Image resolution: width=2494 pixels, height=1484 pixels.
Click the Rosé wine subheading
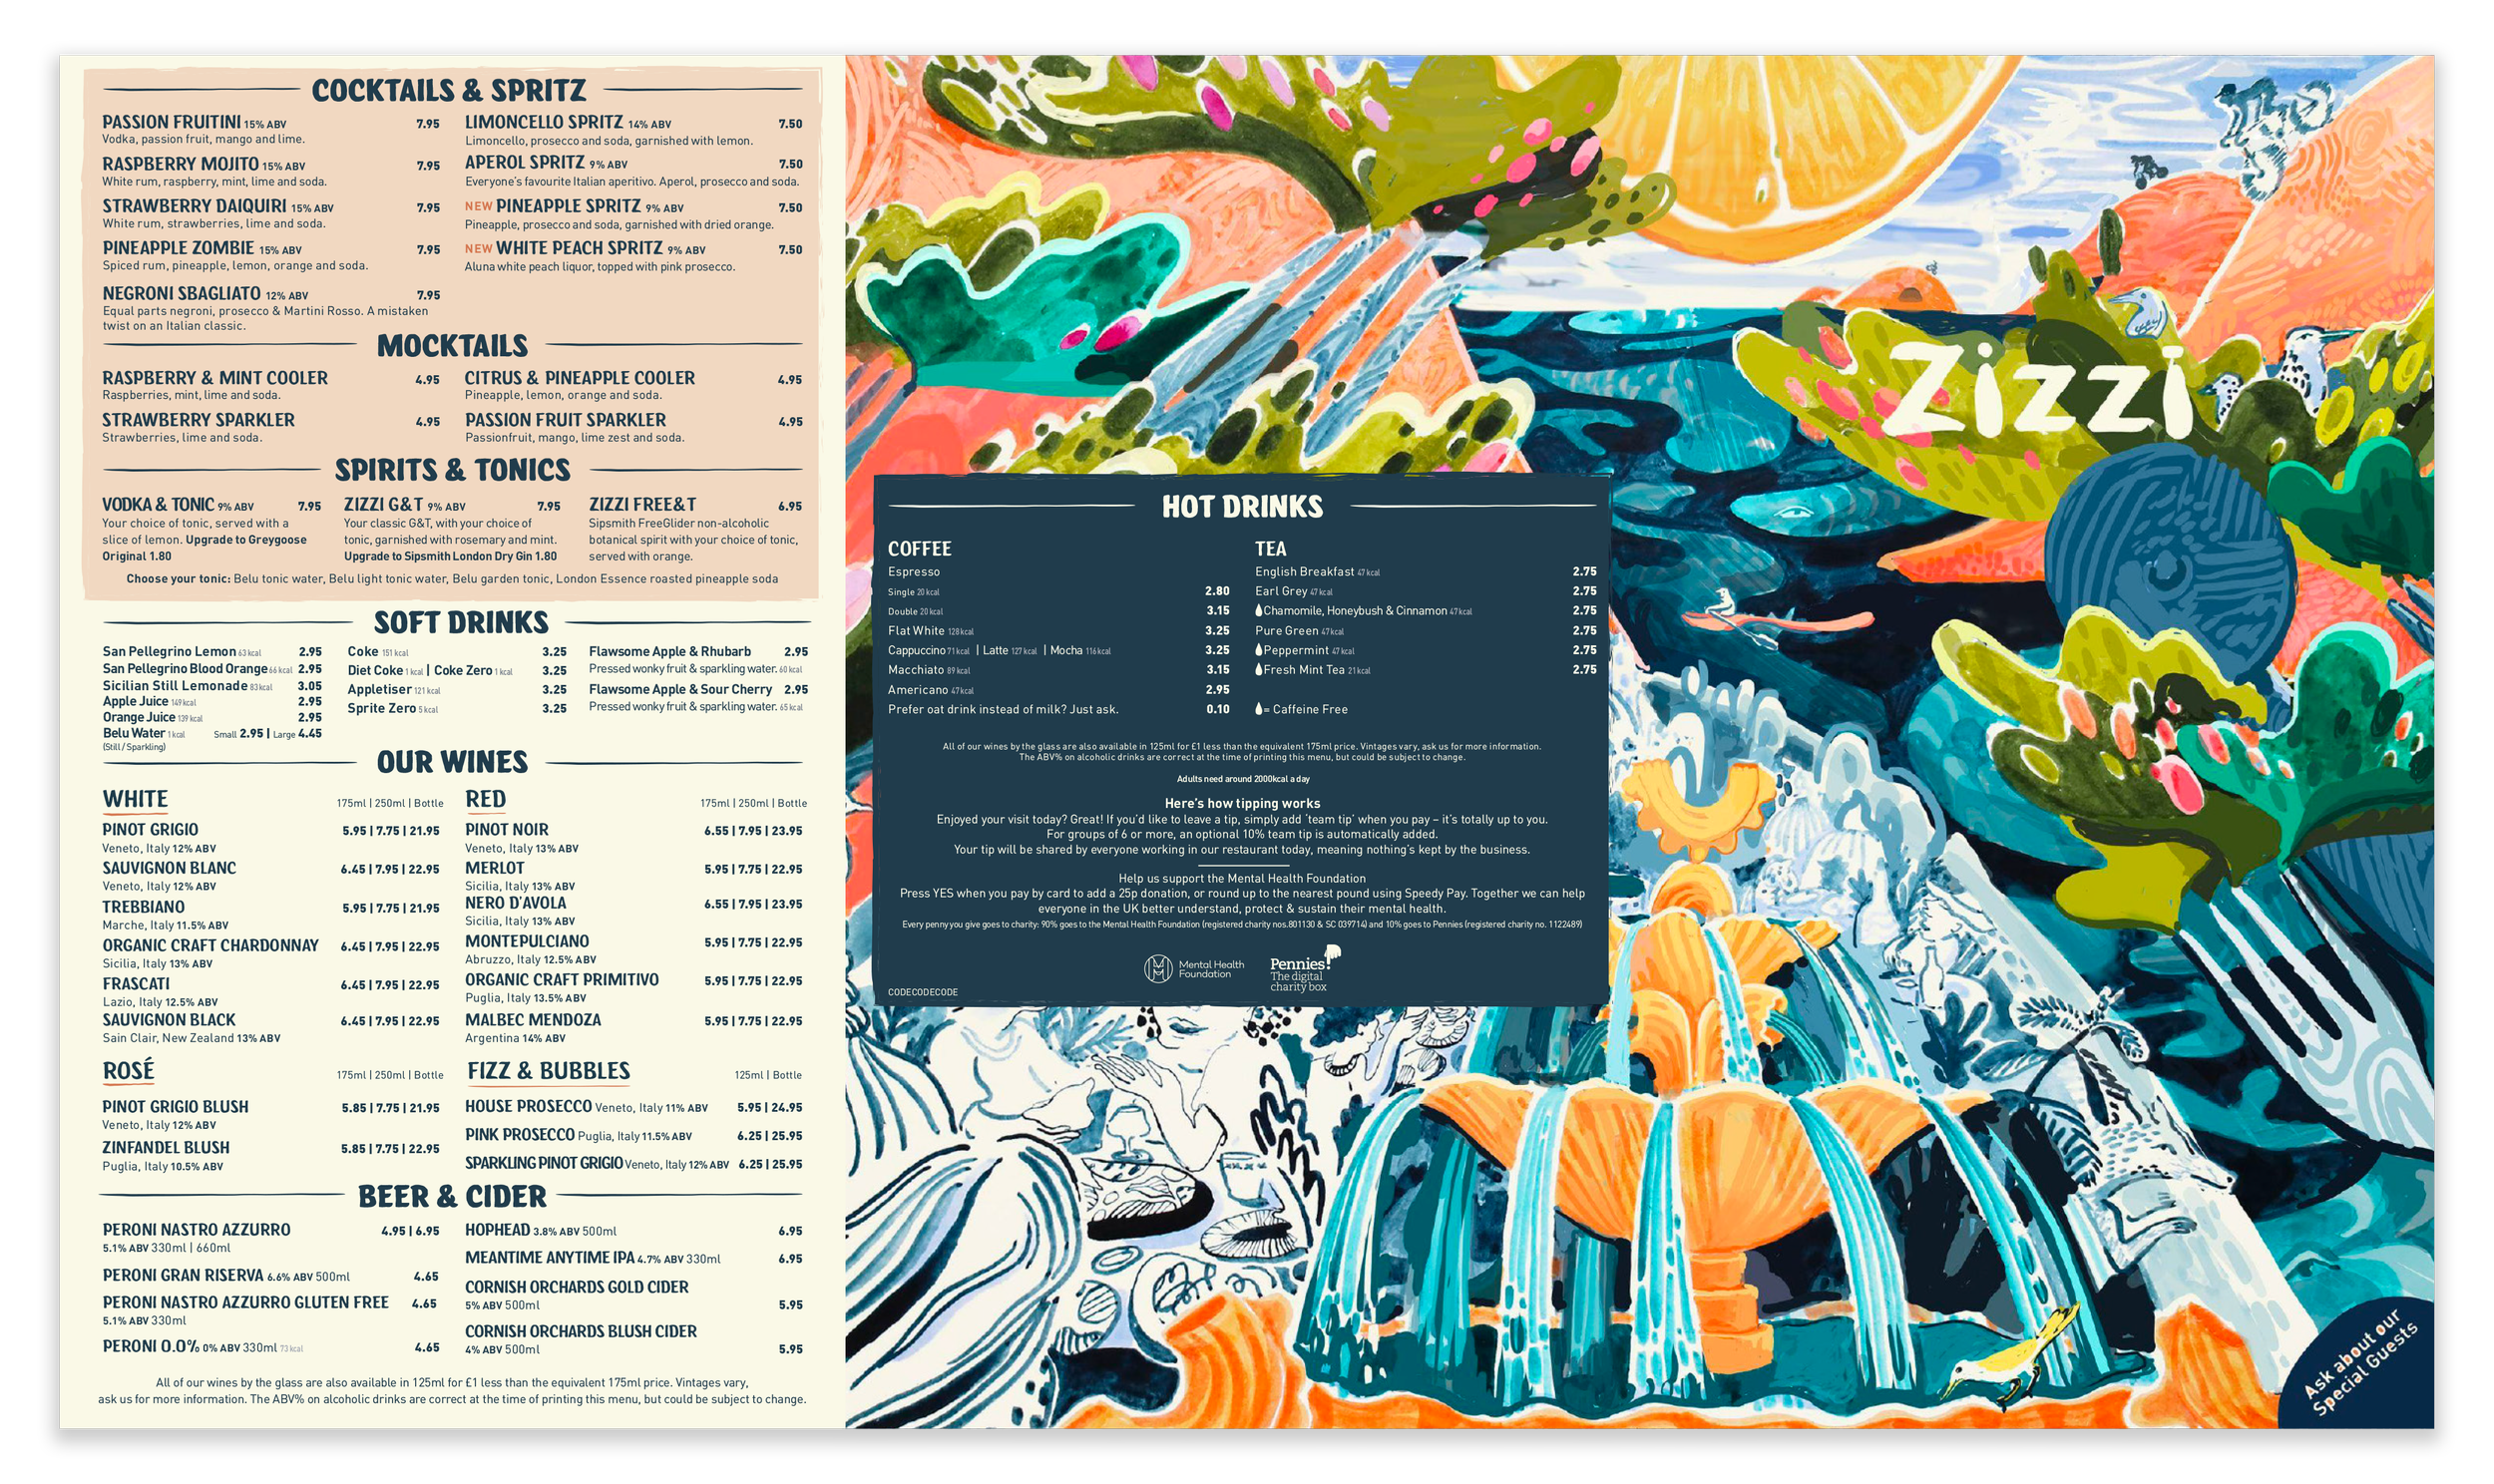tap(128, 1070)
